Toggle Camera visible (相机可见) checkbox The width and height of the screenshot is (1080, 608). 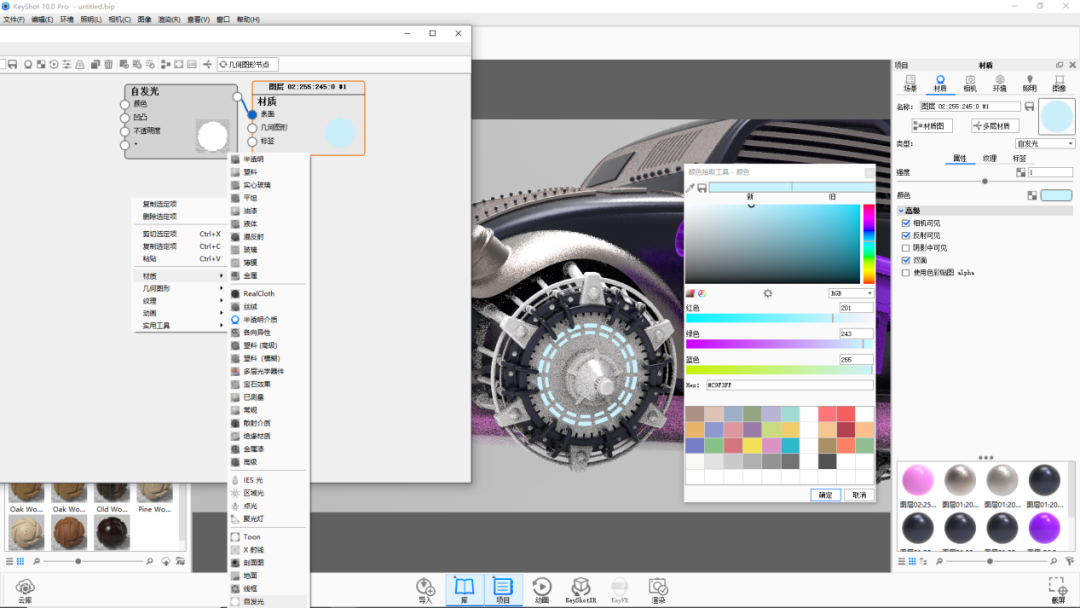tap(906, 223)
